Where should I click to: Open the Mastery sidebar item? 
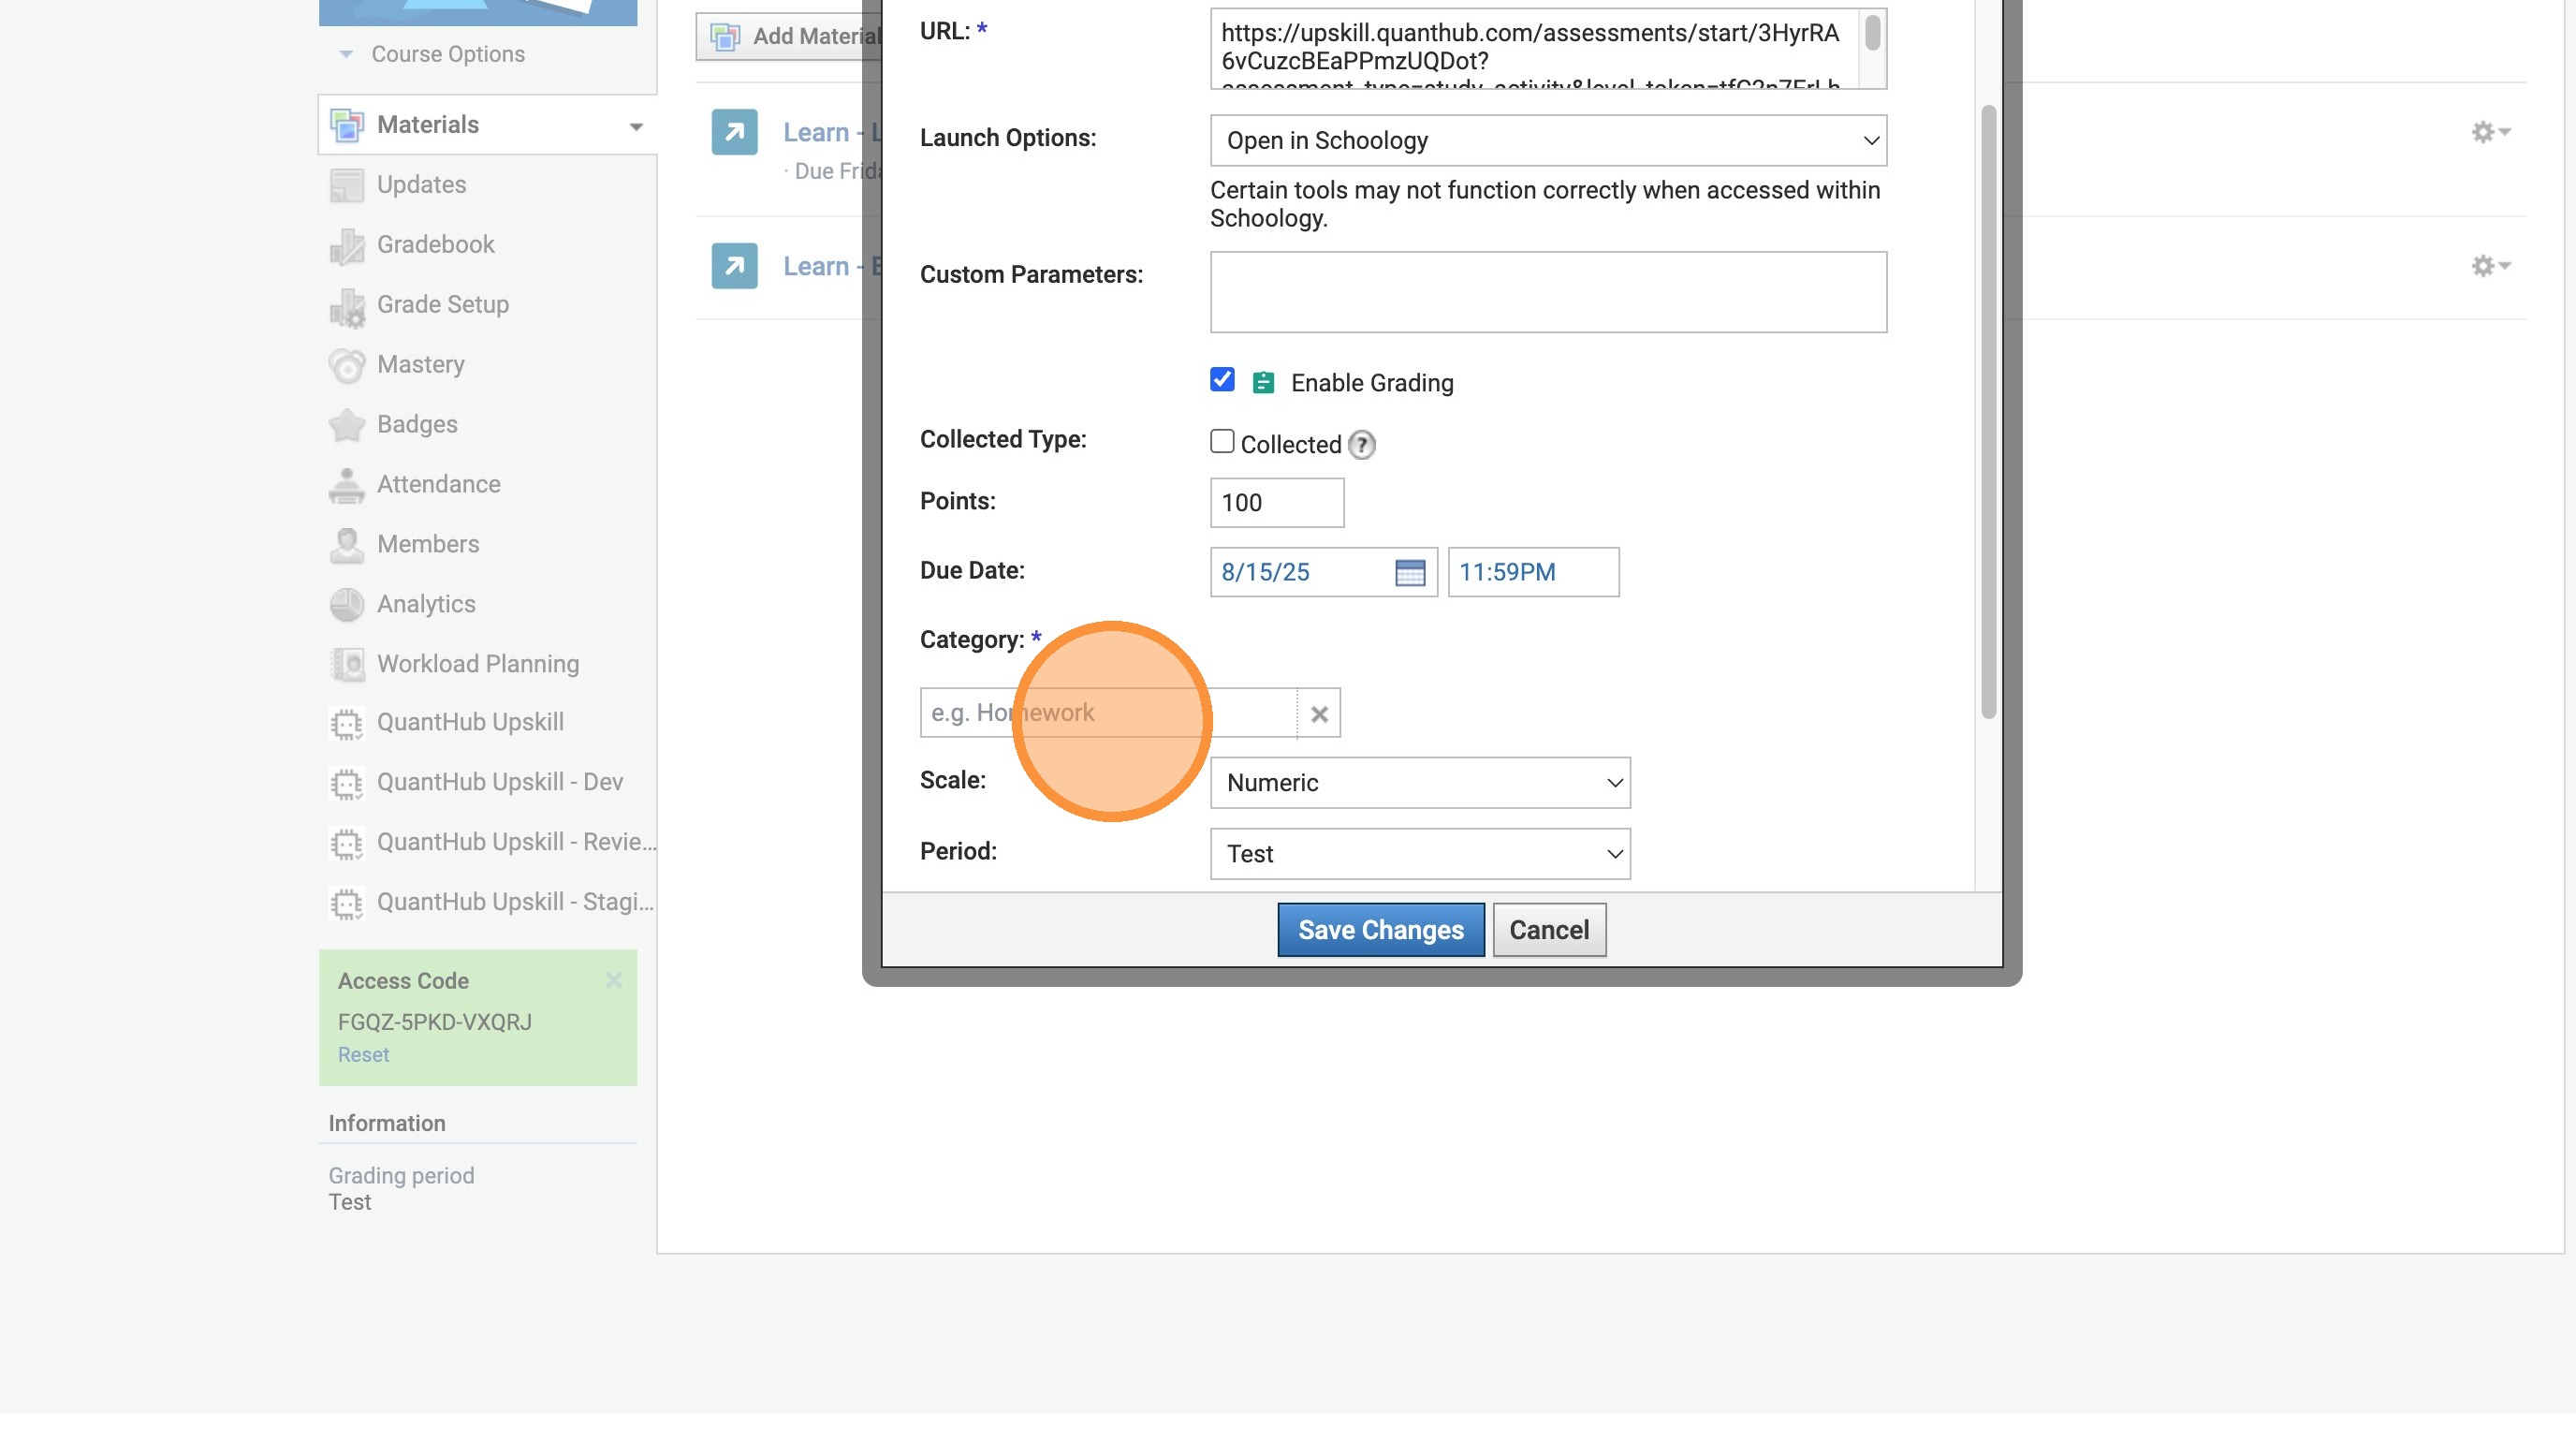click(x=420, y=364)
